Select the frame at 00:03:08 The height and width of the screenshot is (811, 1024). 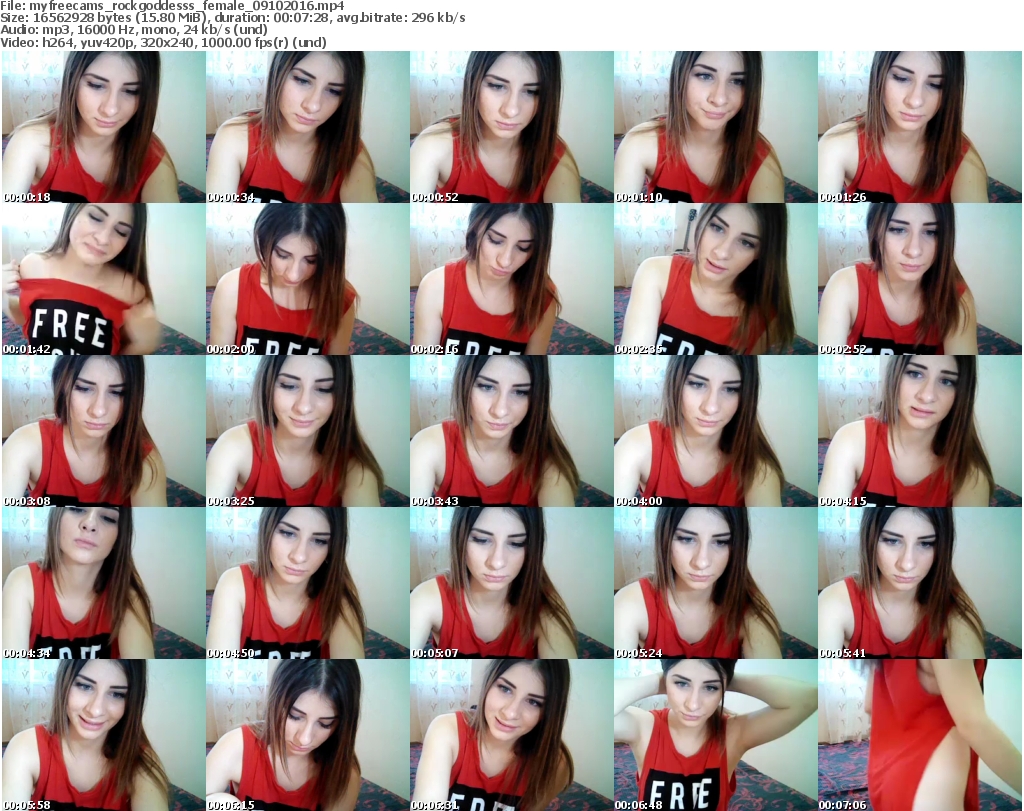click(x=104, y=431)
